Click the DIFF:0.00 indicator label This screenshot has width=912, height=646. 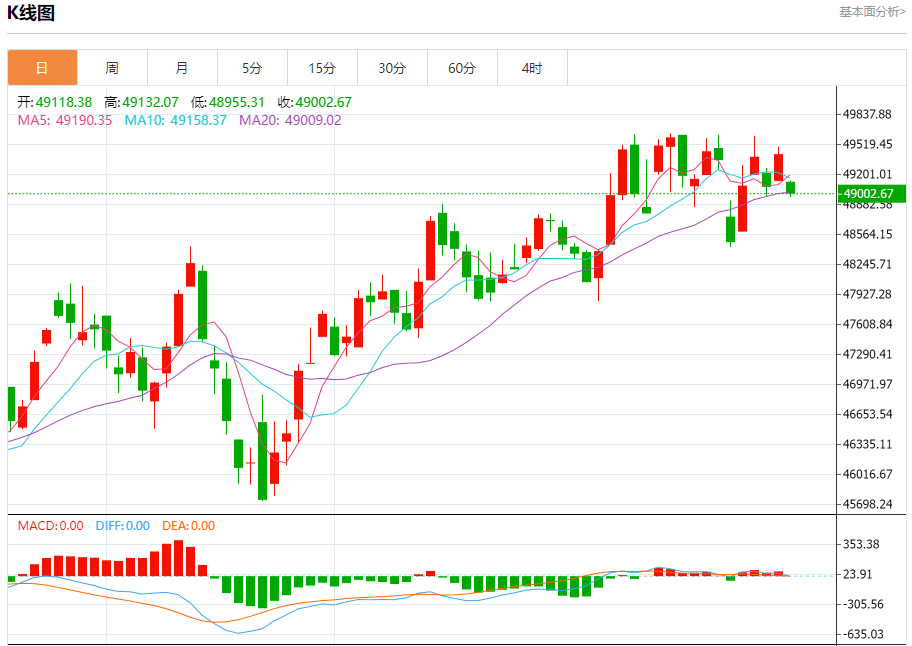[123, 526]
